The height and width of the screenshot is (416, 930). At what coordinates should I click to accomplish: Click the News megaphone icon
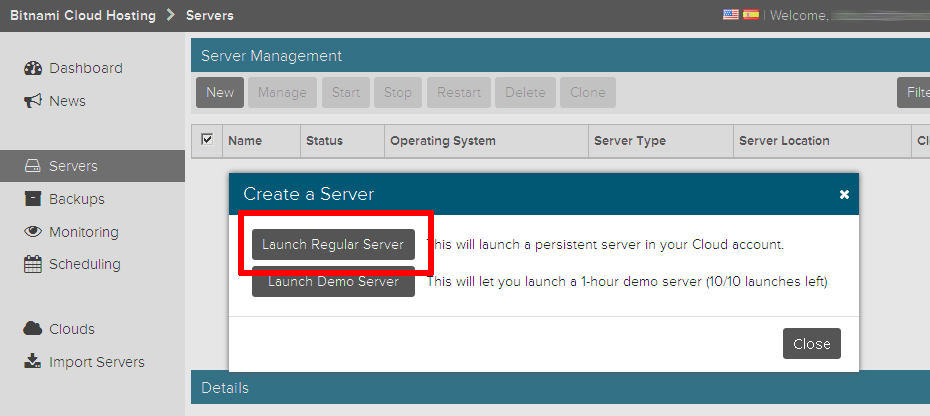tap(33, 101)
